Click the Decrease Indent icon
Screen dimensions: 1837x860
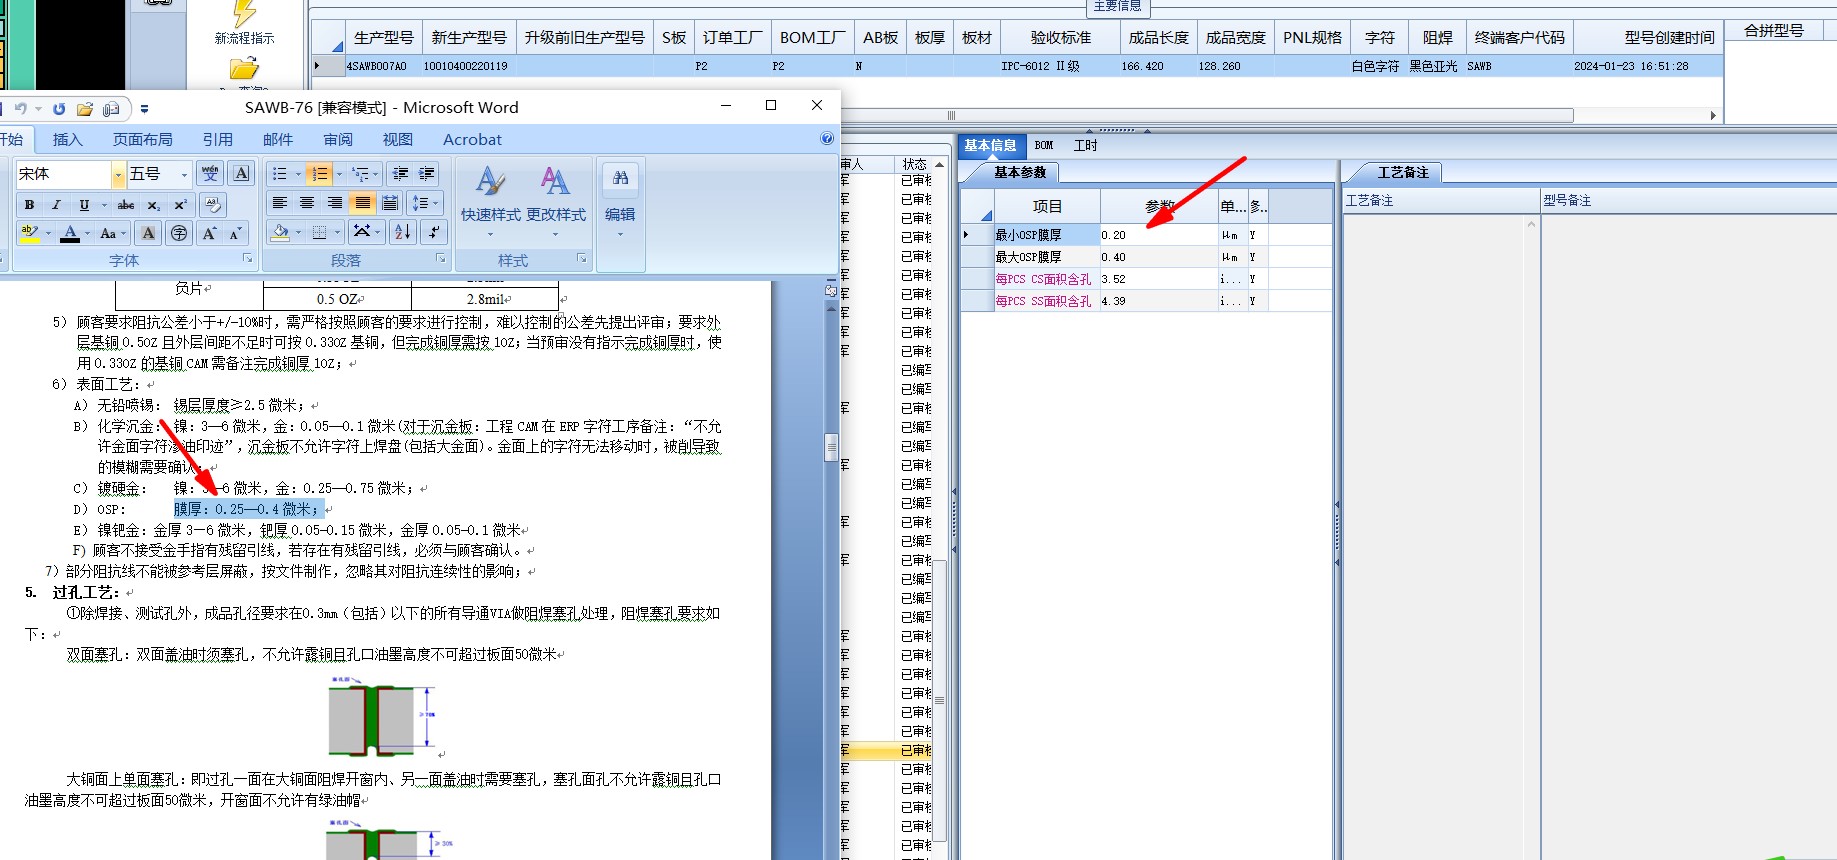(401, 174)
